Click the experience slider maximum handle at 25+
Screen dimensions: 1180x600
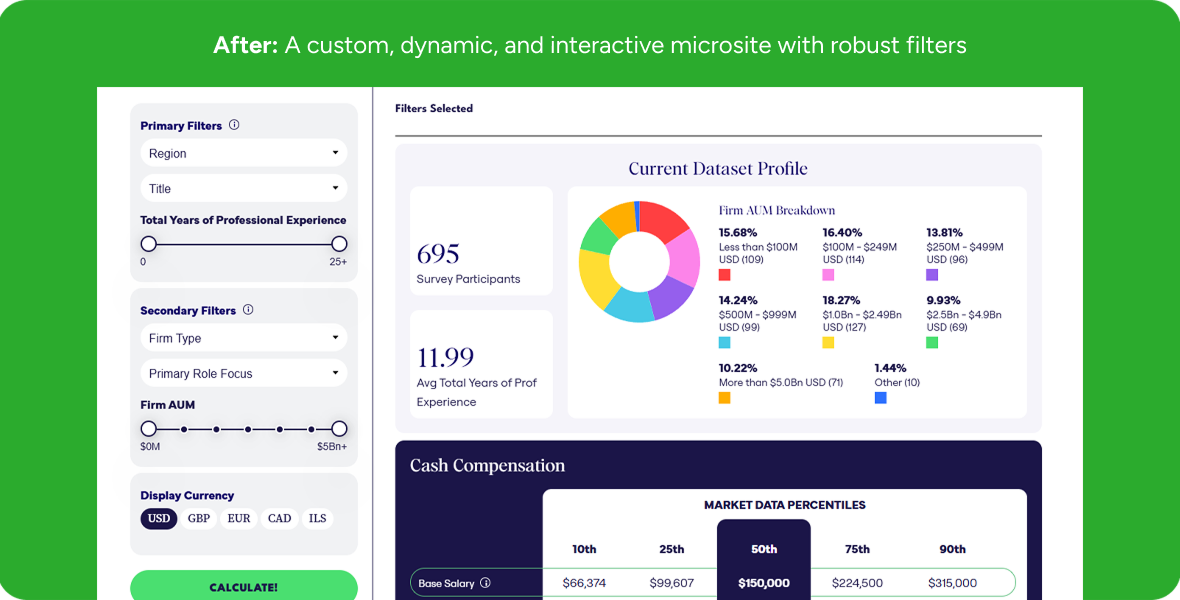339,244
